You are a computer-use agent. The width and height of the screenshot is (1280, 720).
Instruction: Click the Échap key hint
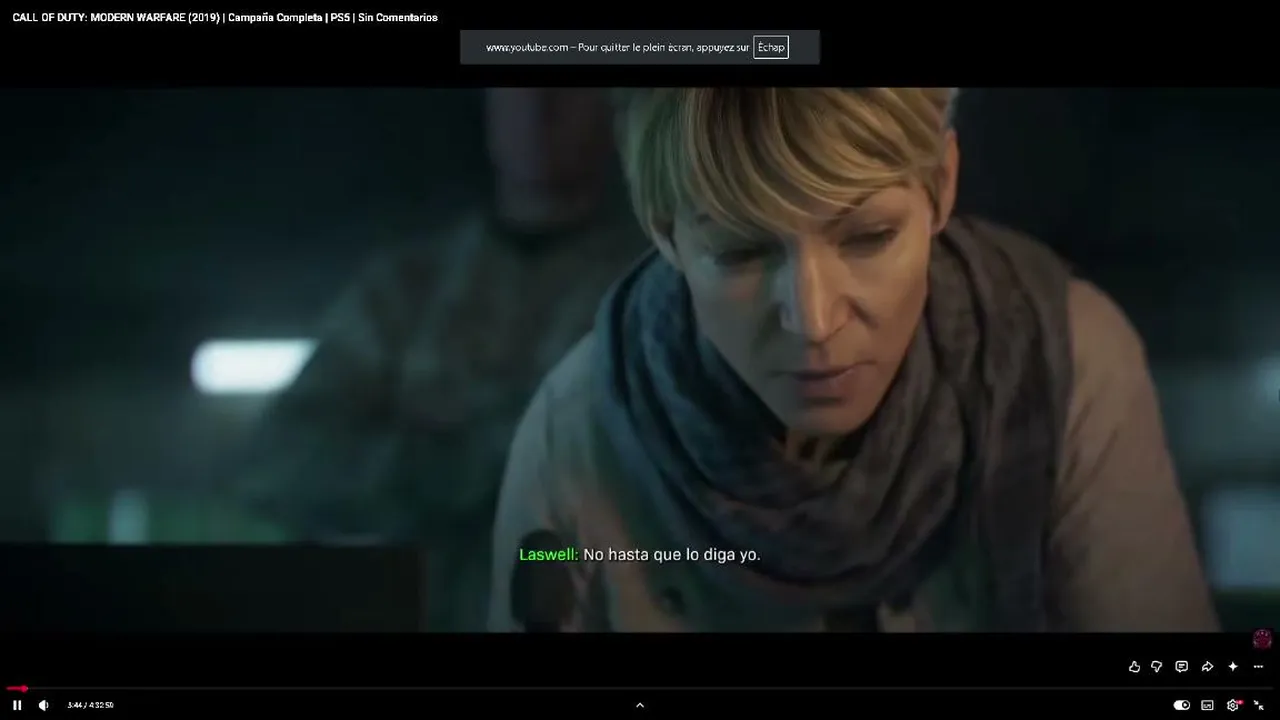pyautogui.click(x=771, y=47)
